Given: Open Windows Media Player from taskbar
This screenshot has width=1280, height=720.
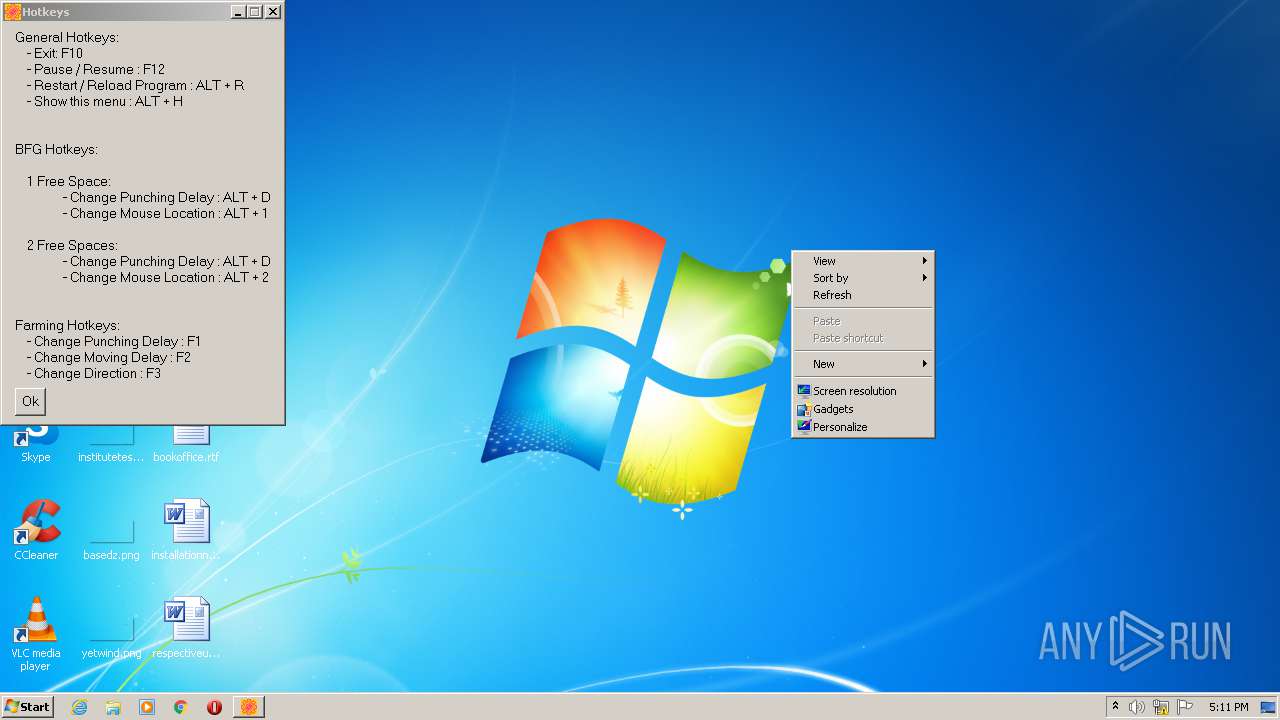Looking at the screenshot, I should (147, 707).
